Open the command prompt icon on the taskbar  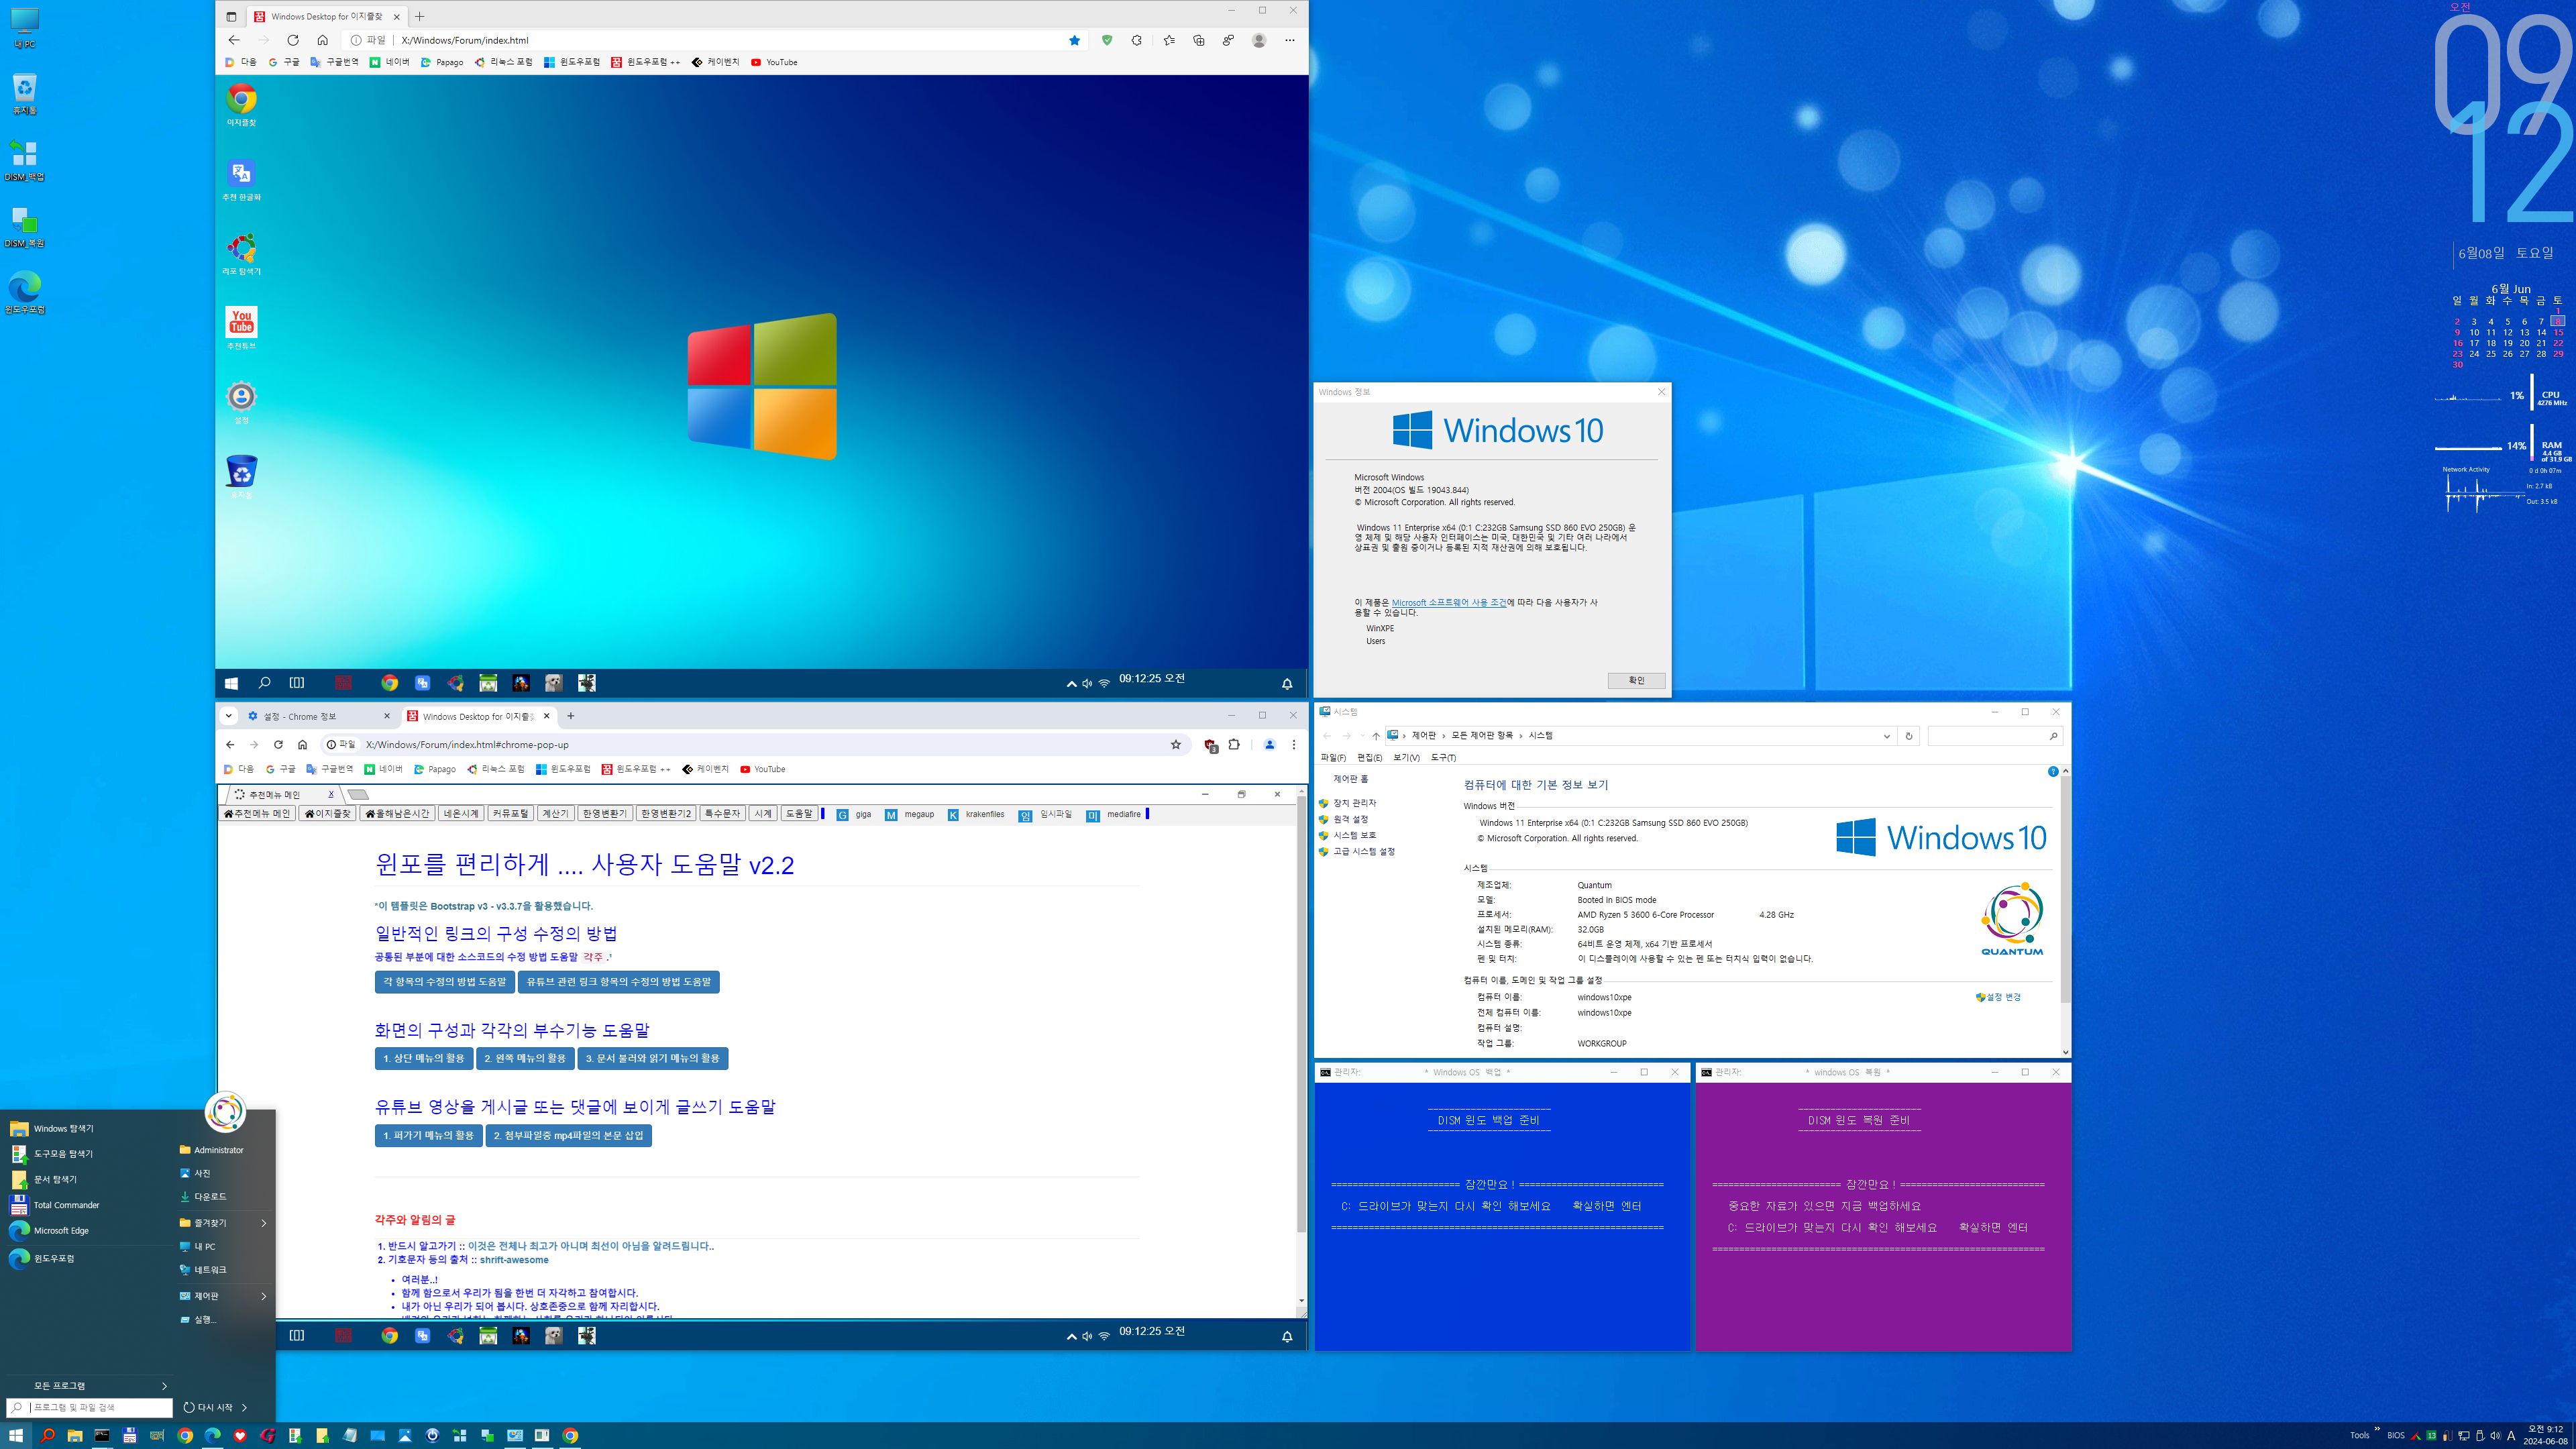click(x=102, y=1435)
